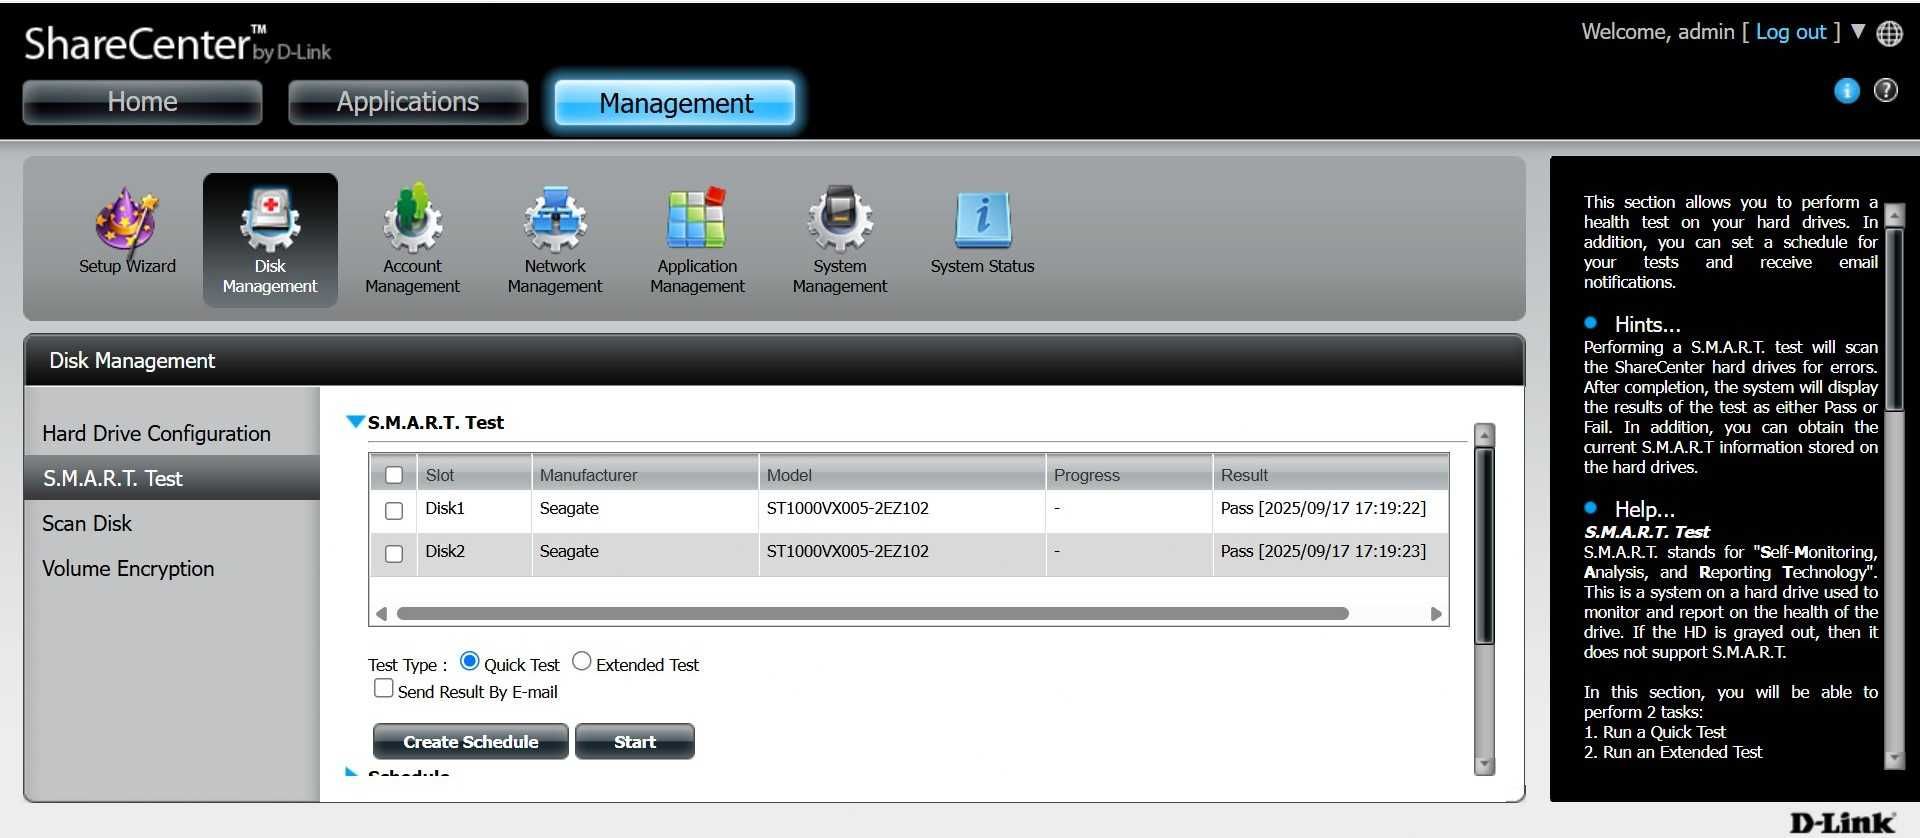The image size is (1920, 838).
Task: Open System Management icon
Action: coord(840,240)
